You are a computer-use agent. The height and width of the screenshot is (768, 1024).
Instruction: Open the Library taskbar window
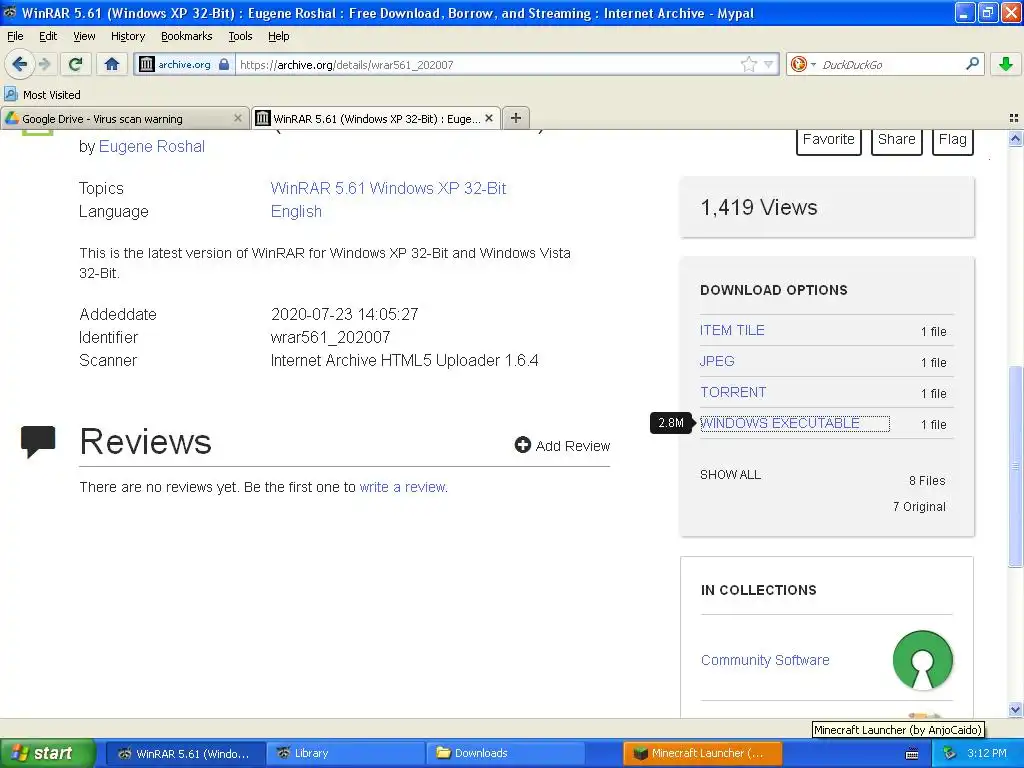pyautogui.click(x=345, y=754)
